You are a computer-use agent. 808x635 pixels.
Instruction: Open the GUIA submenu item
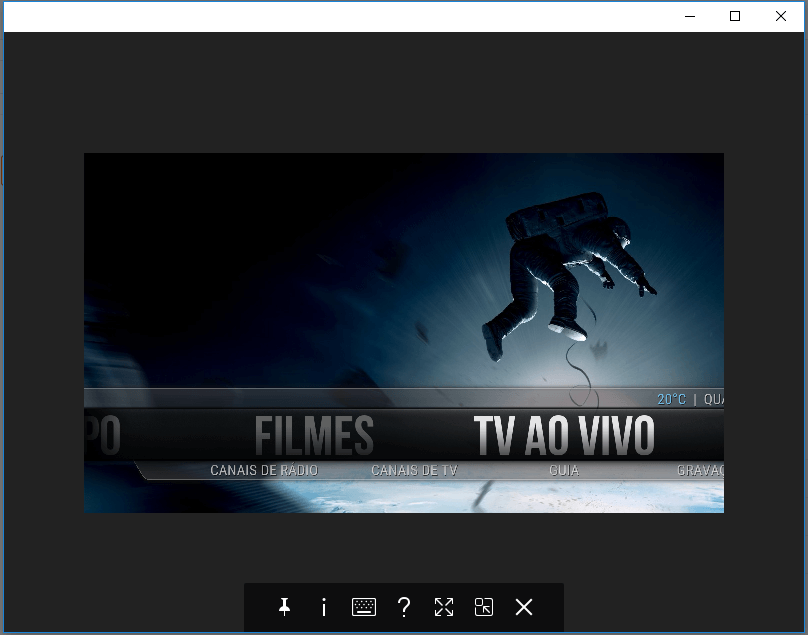tap(564, 471)
